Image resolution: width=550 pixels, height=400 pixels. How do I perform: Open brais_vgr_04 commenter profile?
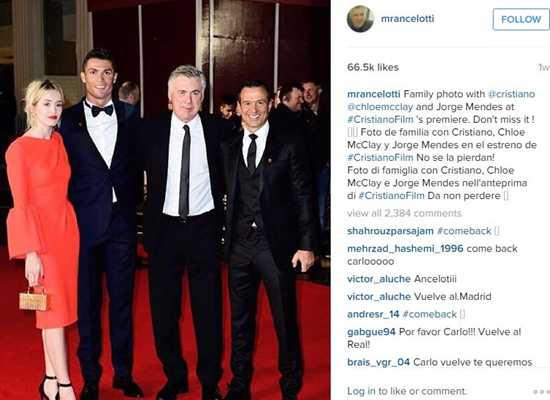(x=378, y=362)
